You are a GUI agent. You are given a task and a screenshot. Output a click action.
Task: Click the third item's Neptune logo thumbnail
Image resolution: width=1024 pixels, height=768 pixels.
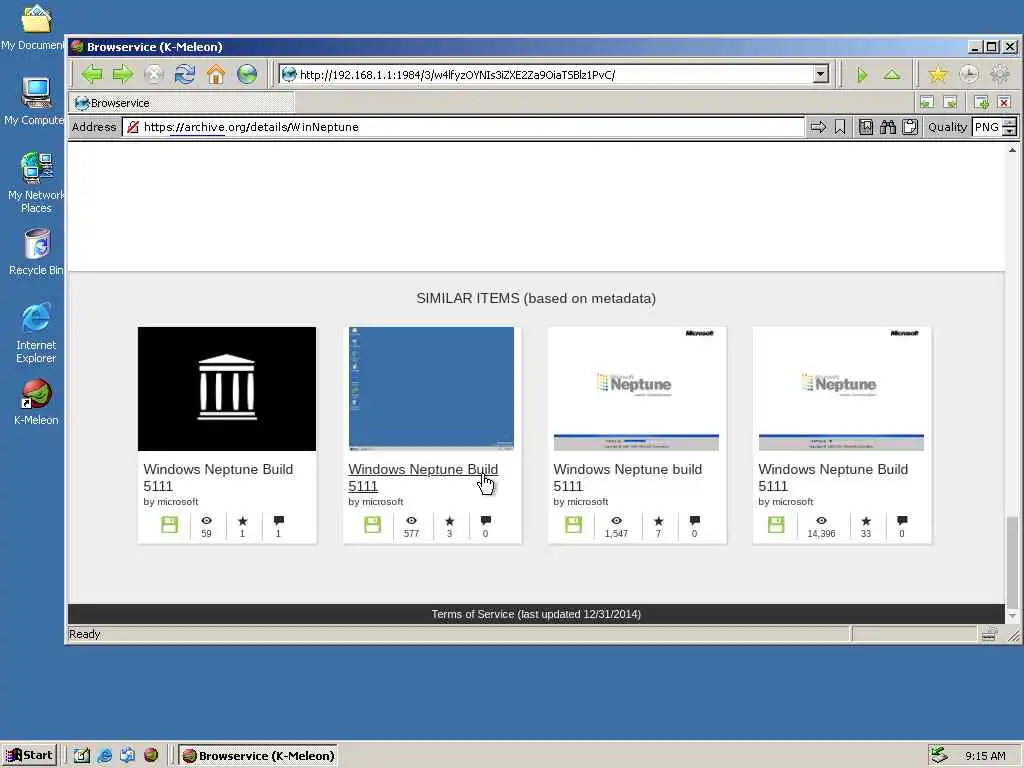click(636, 389)
